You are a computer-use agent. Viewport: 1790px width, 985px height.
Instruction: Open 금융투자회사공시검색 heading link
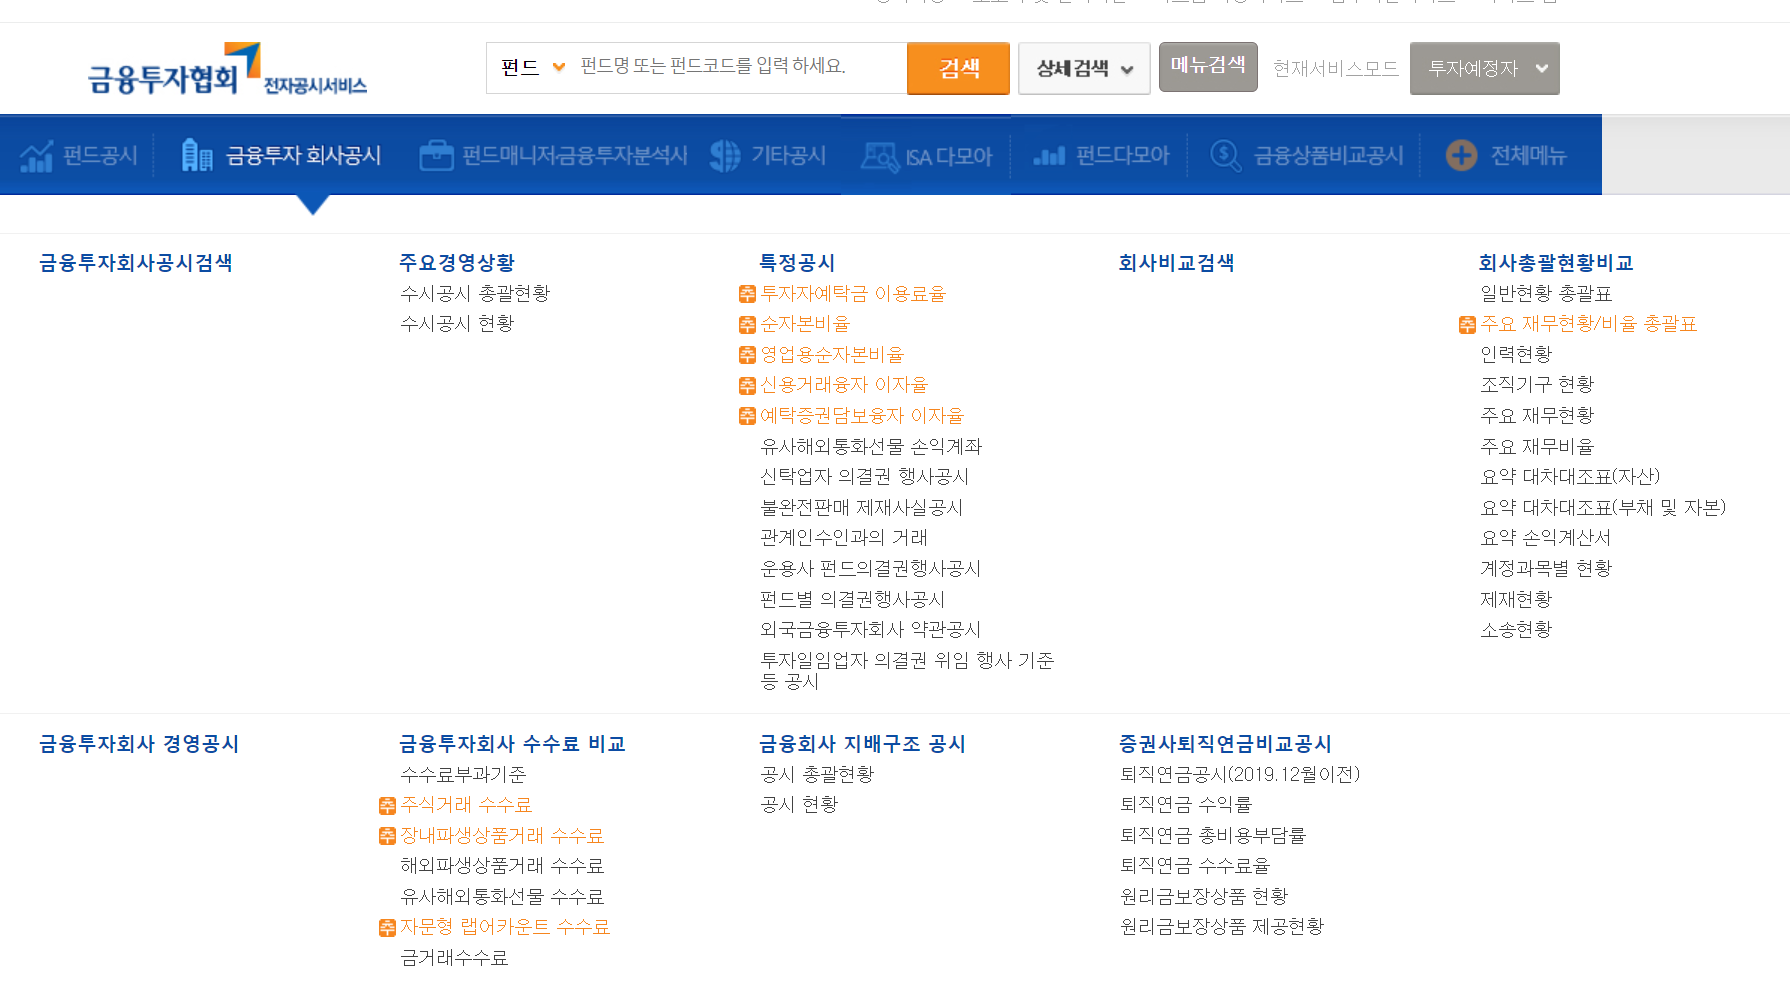pyautogui.click(x=136, y=263)
